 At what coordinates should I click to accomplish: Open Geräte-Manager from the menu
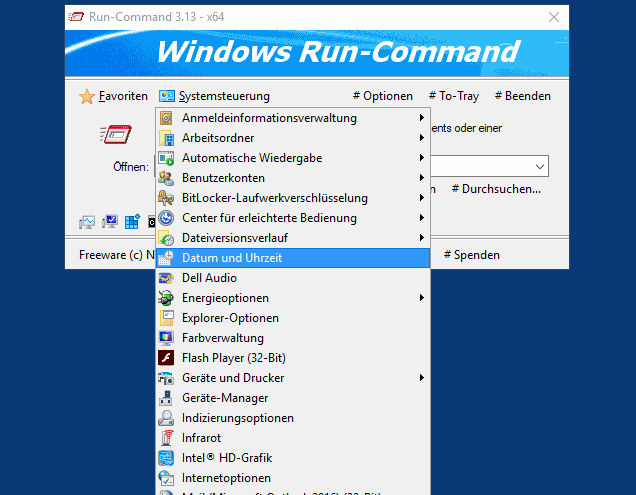[x=293, y=398]
